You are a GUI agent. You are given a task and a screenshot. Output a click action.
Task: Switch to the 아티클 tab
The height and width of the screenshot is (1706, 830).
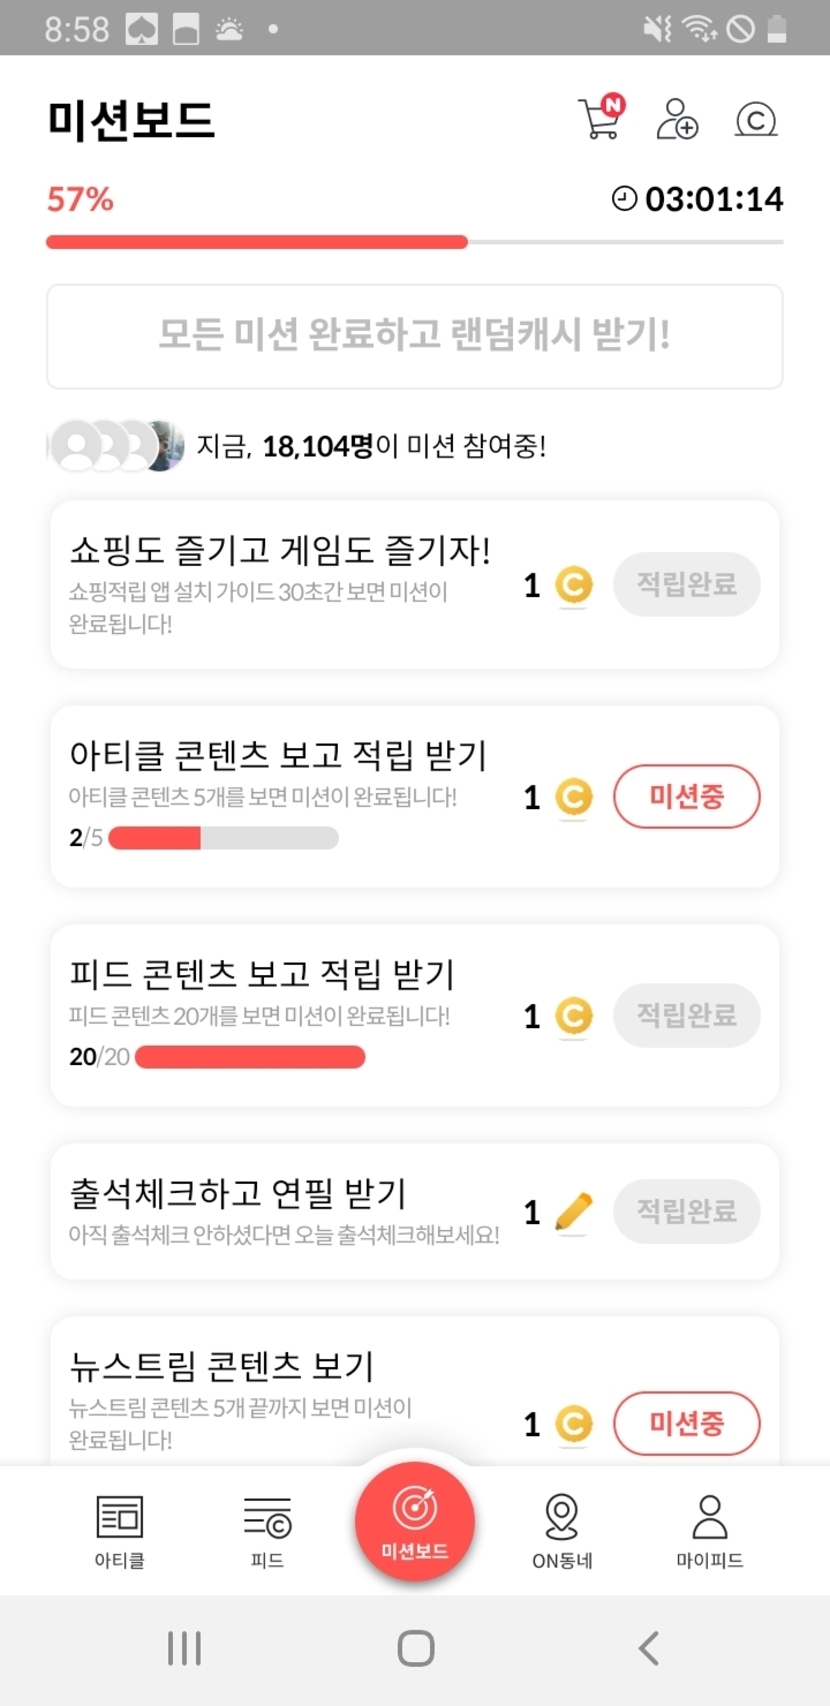coord(120,1531)
